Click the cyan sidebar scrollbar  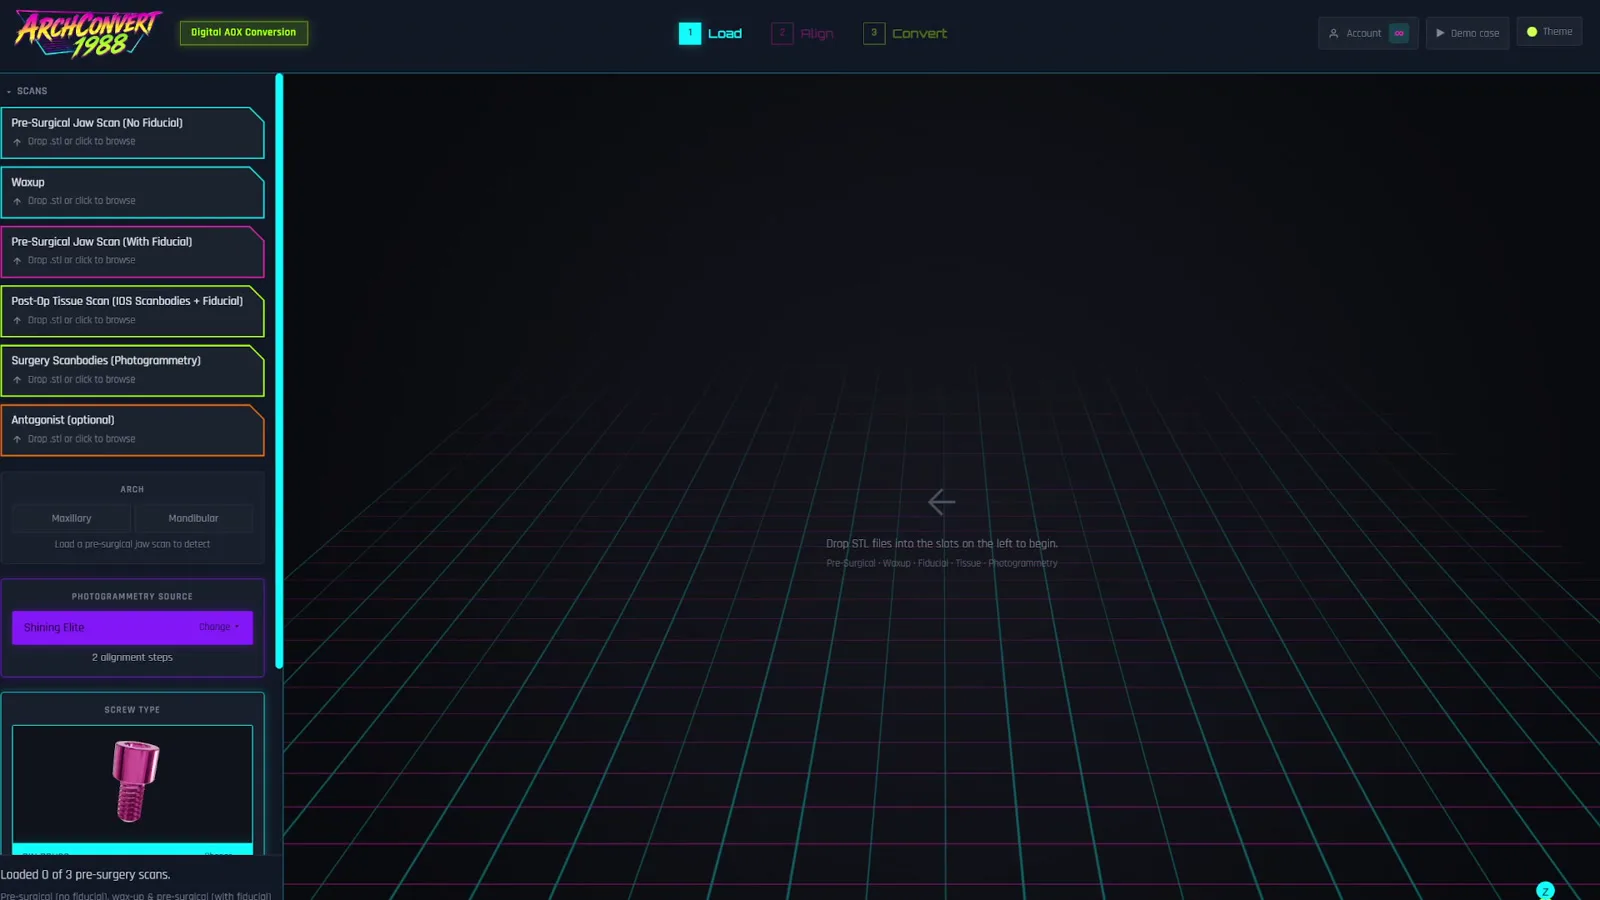pyautogui.click(x=279, y=370)
